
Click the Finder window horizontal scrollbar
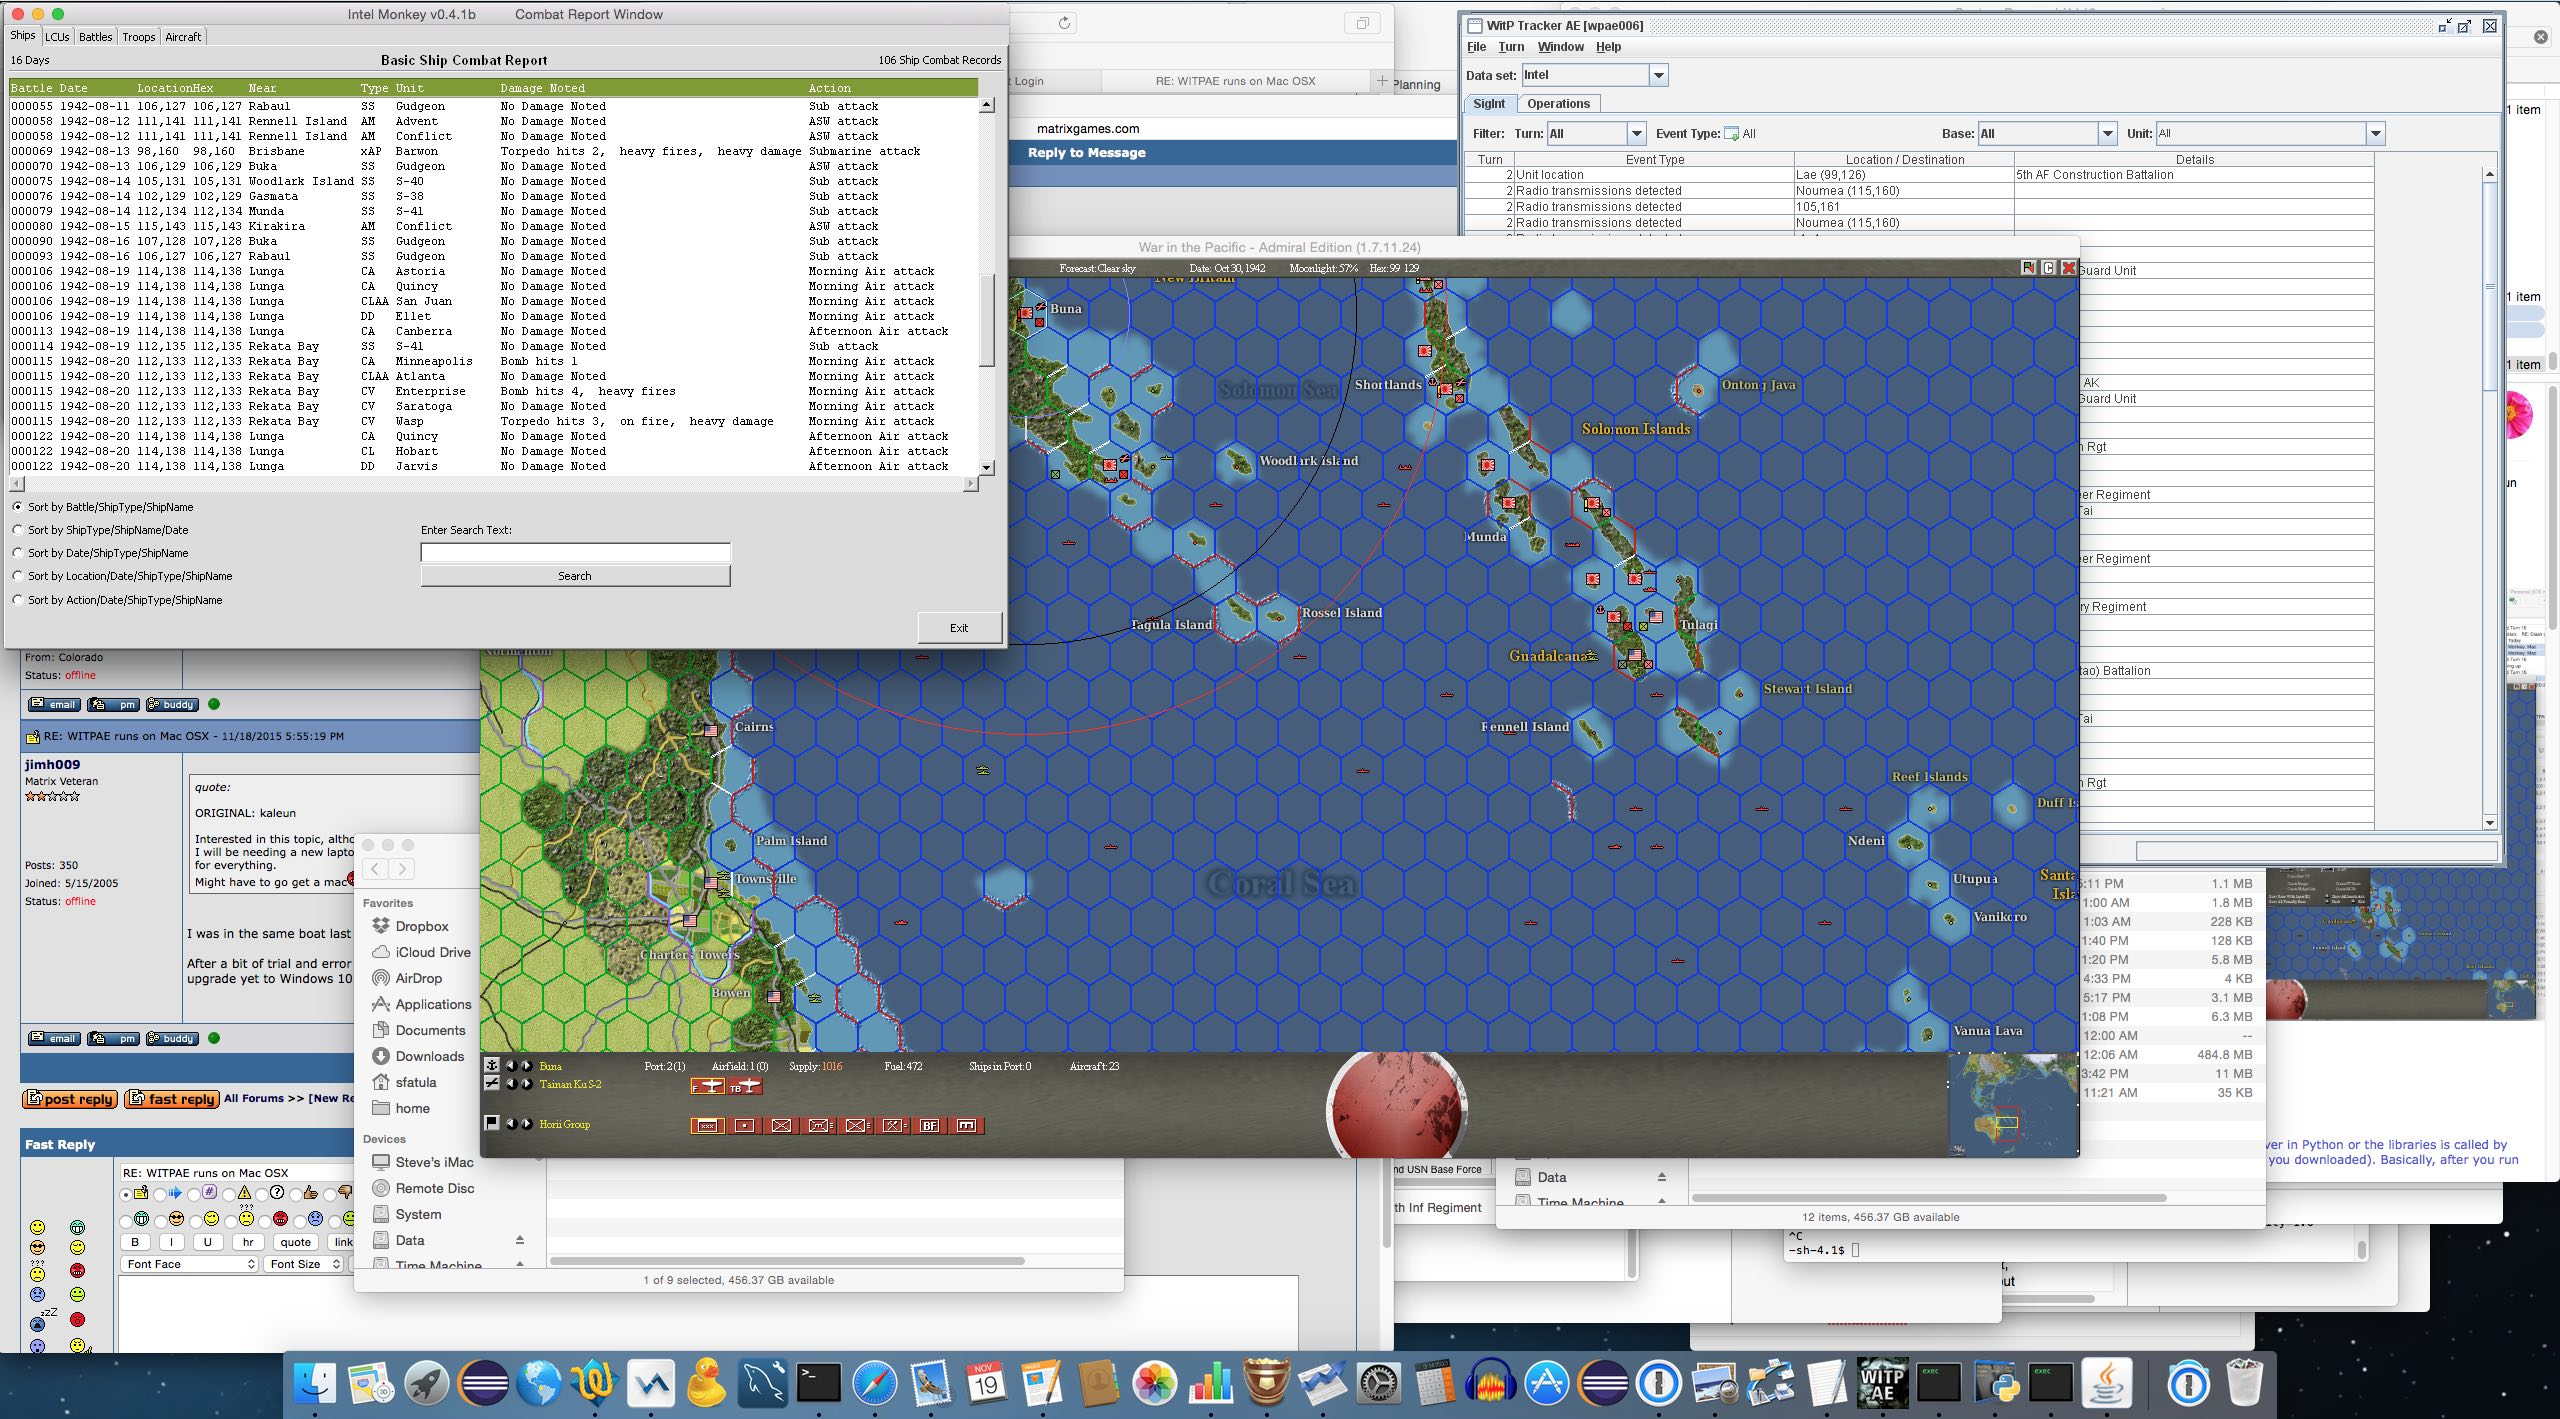pyautogui.click(x=787, y=1260)
